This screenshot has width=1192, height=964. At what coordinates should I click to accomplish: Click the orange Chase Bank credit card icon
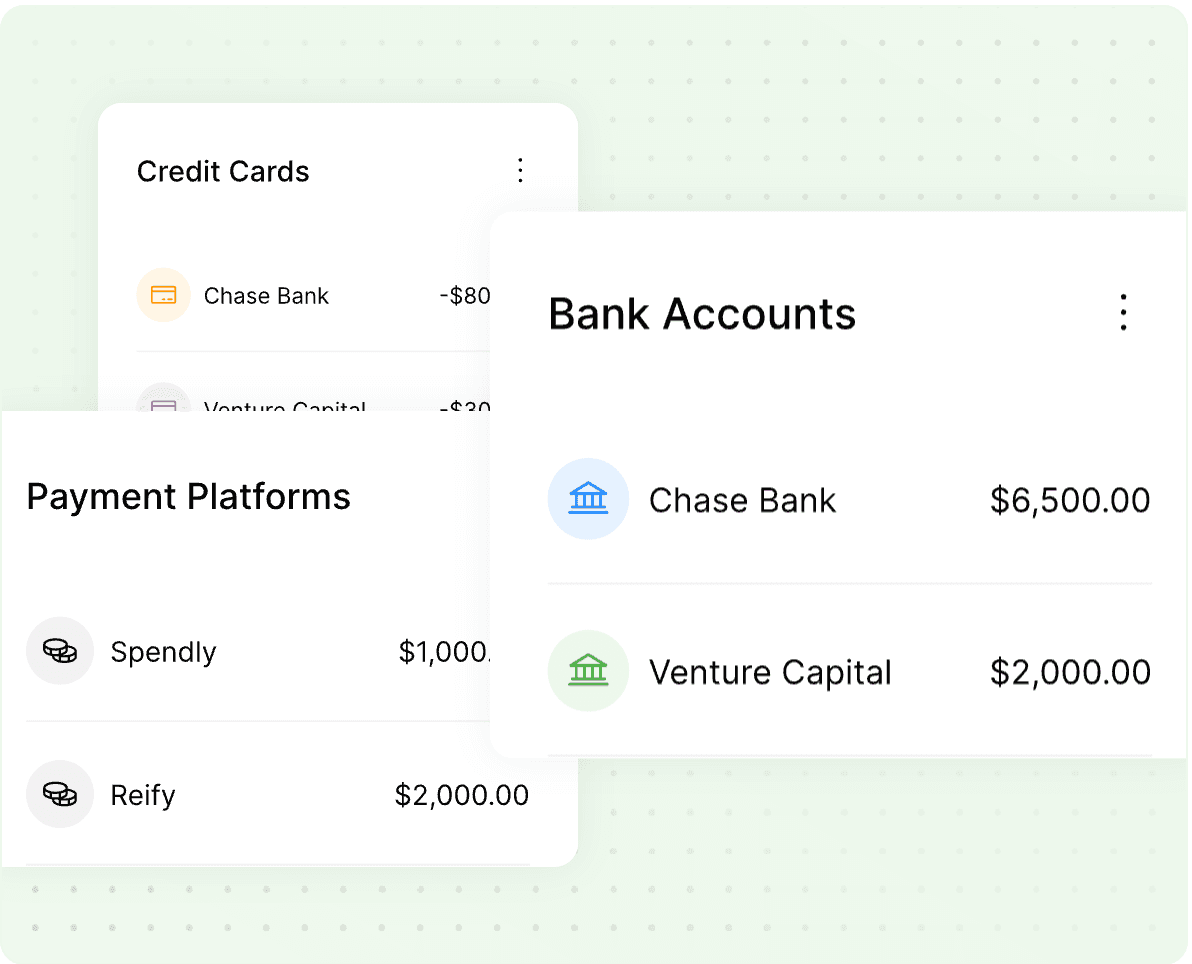point(163,295)
